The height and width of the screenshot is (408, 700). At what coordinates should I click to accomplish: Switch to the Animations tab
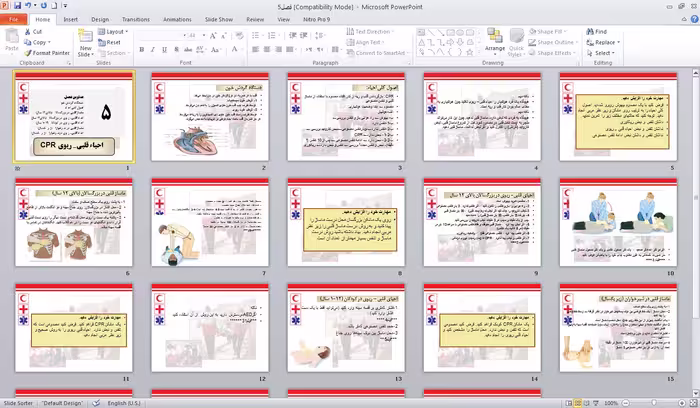coord(177,20)
